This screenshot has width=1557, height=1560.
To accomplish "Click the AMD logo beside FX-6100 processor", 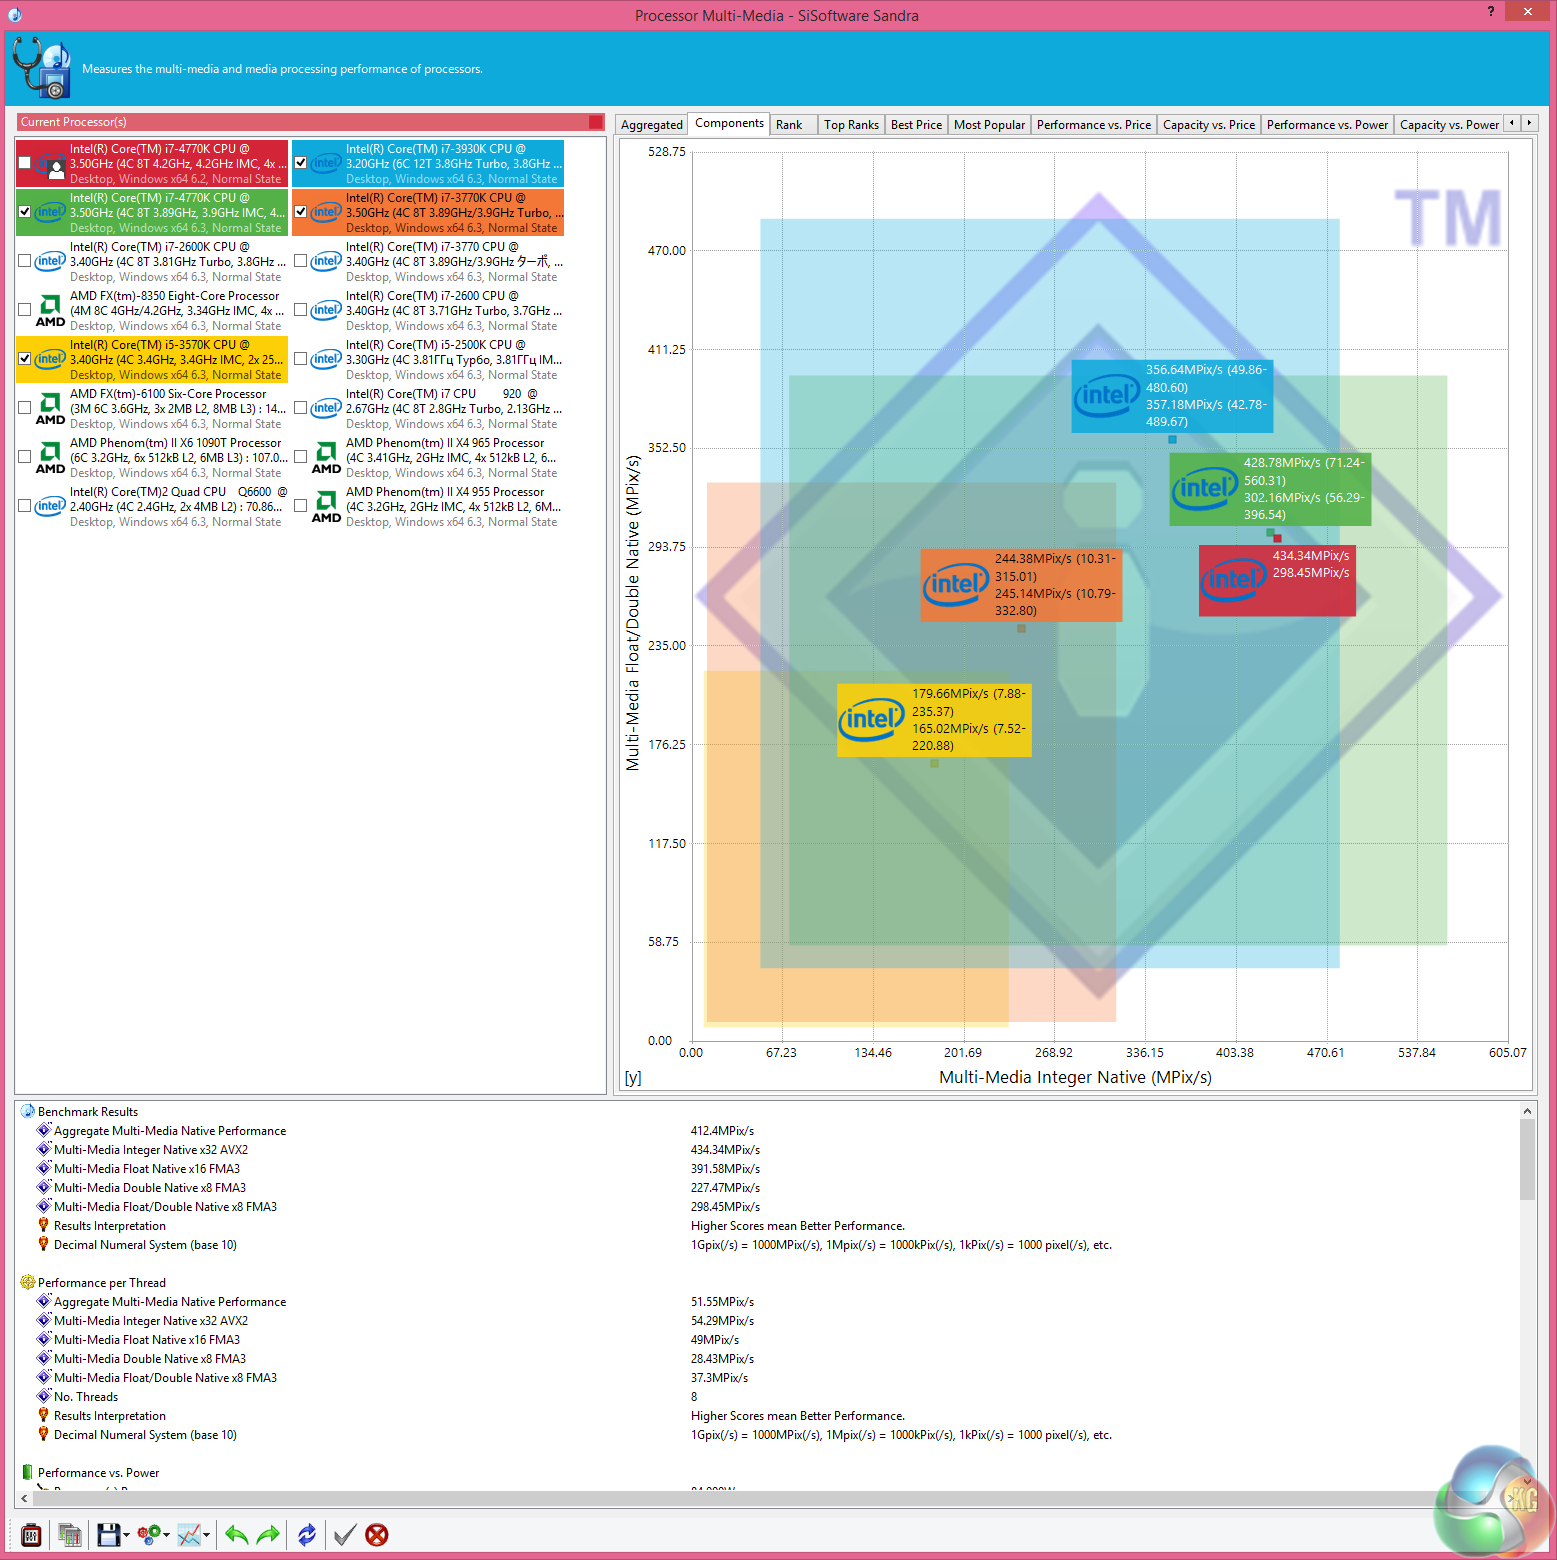I will [50, 408].
